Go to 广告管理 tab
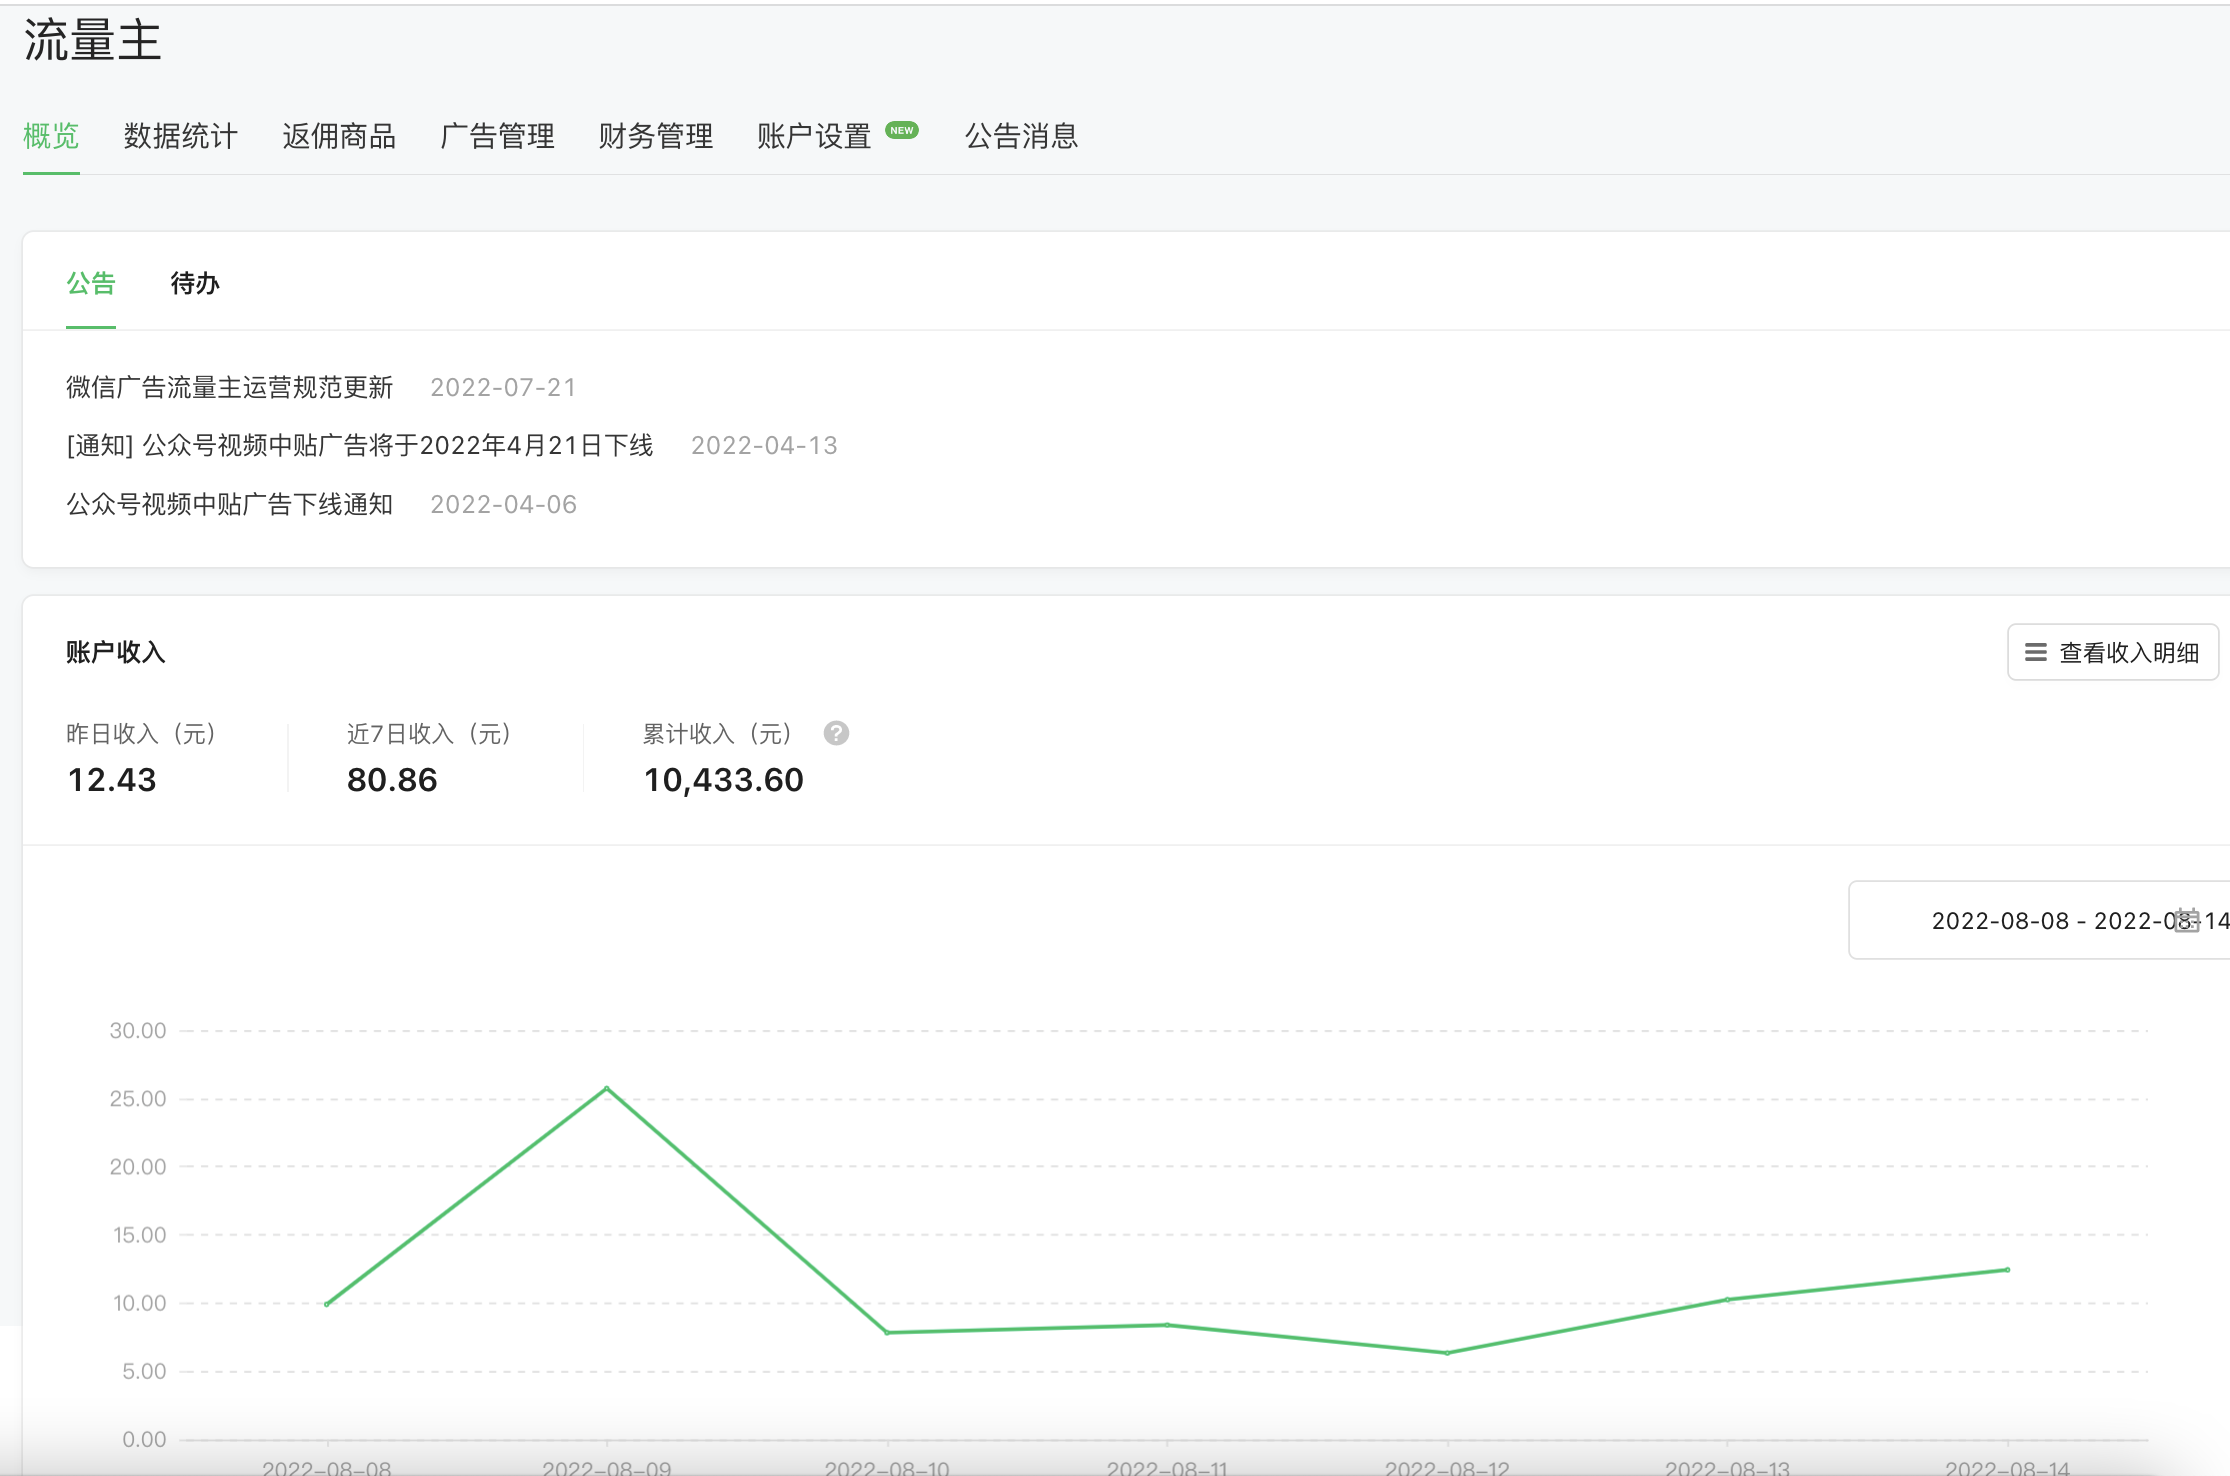Viewport: 2230px width, 1476px height. (497, 136)
